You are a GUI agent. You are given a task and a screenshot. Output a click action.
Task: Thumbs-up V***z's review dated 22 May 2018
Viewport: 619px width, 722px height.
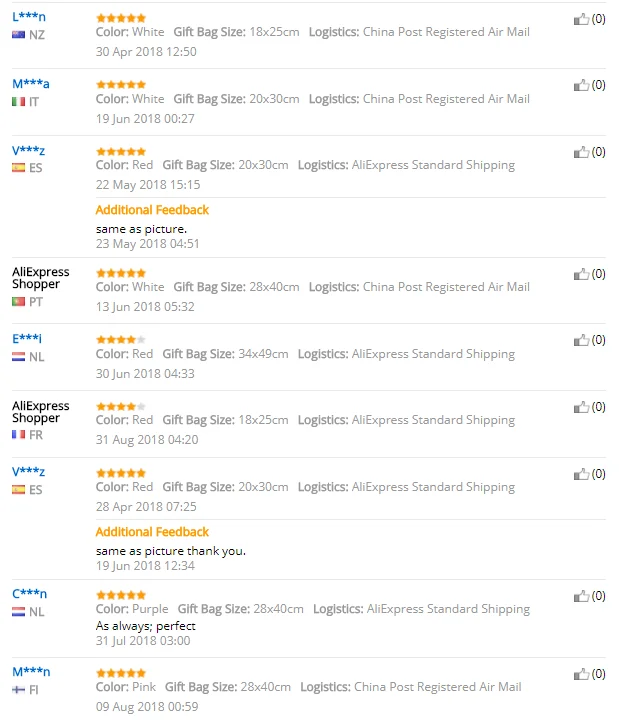click(x=581, y=152)
